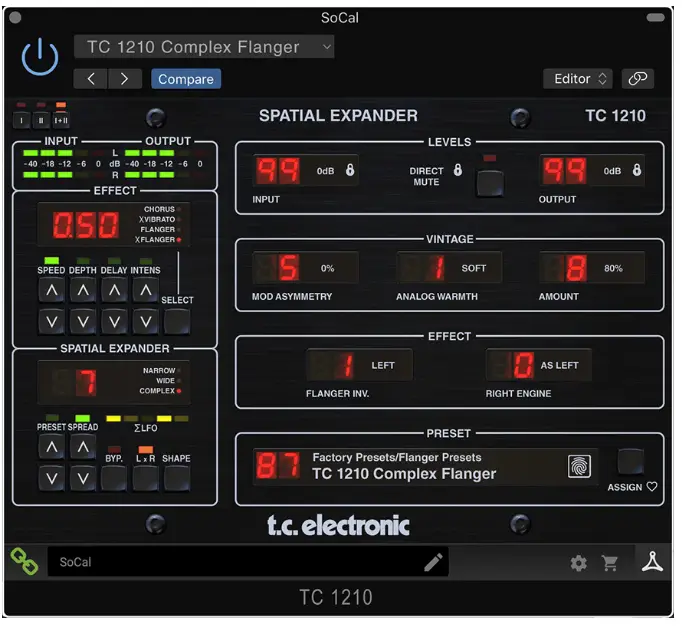The height and width of the screenshot is (628, 682).
Task: Open the shop cart icon
Action: click(x=610, y=563)
